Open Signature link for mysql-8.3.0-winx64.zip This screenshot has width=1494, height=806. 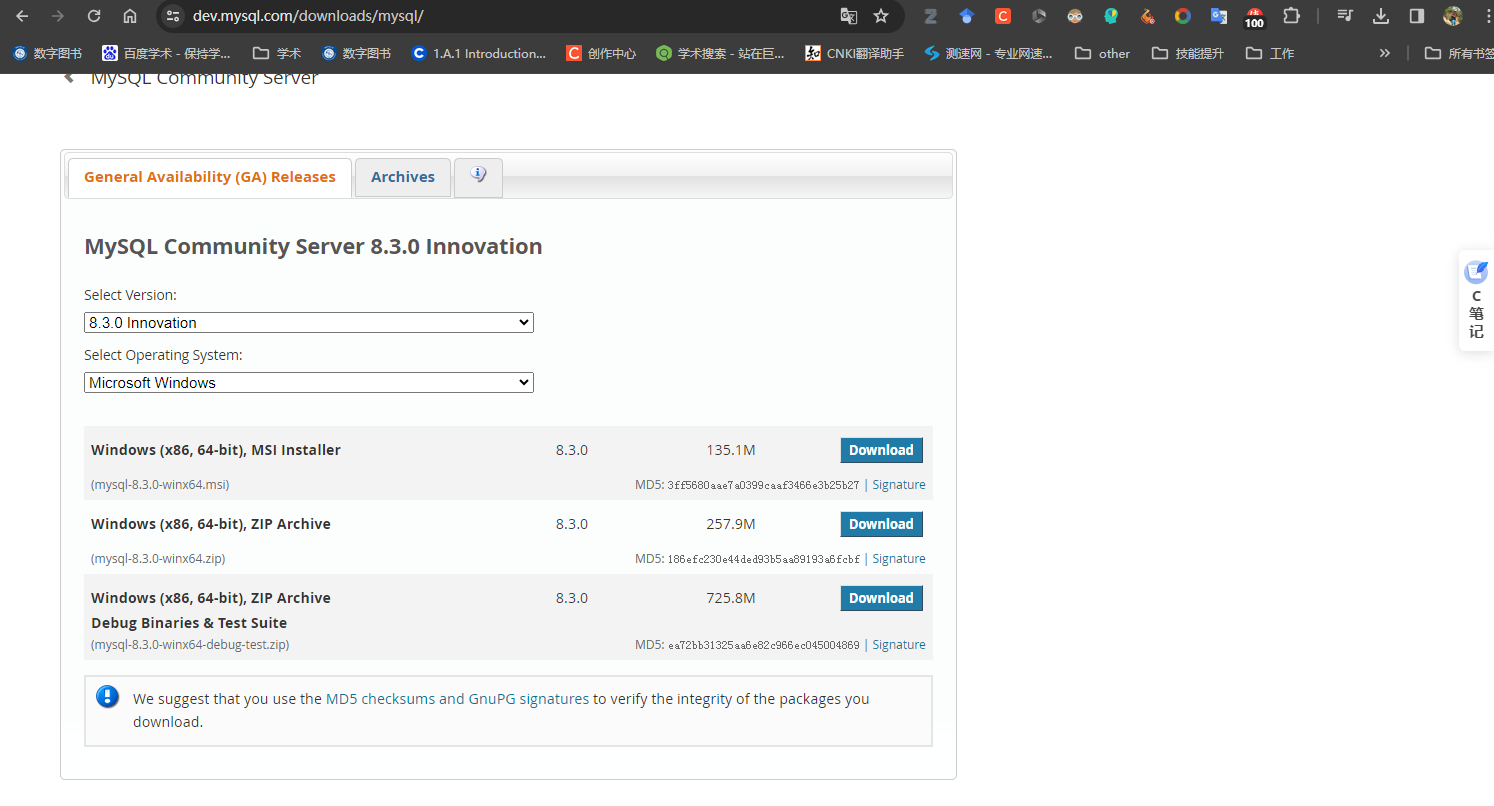(899, 559)
